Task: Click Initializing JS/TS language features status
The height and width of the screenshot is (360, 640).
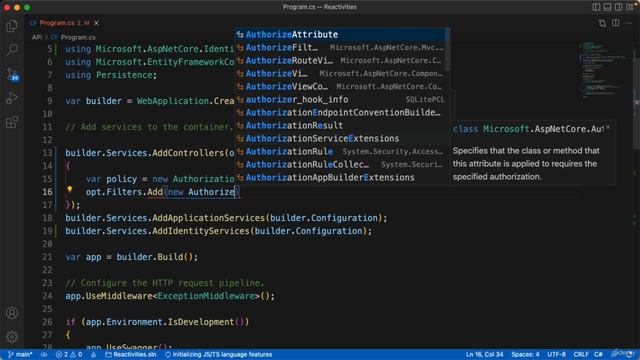Action: coord(218,354)
